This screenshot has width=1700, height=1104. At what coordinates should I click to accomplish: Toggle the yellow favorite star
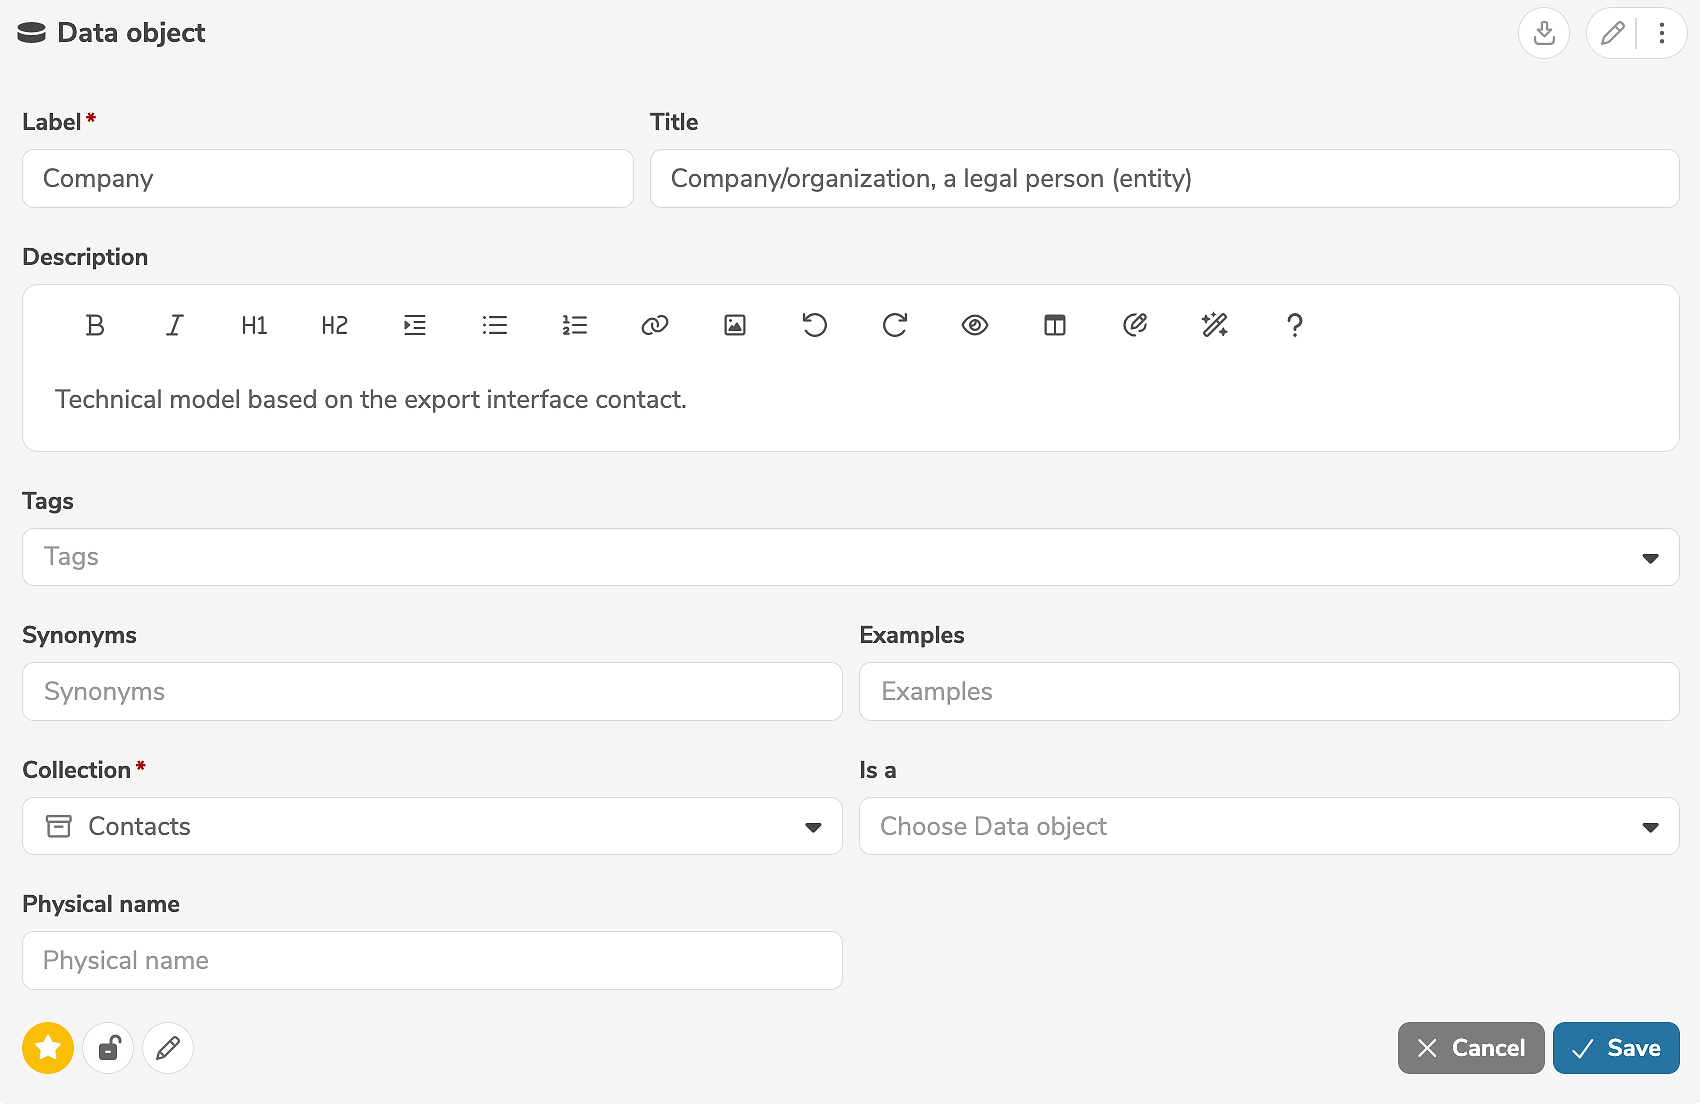tap(48, 1048)
